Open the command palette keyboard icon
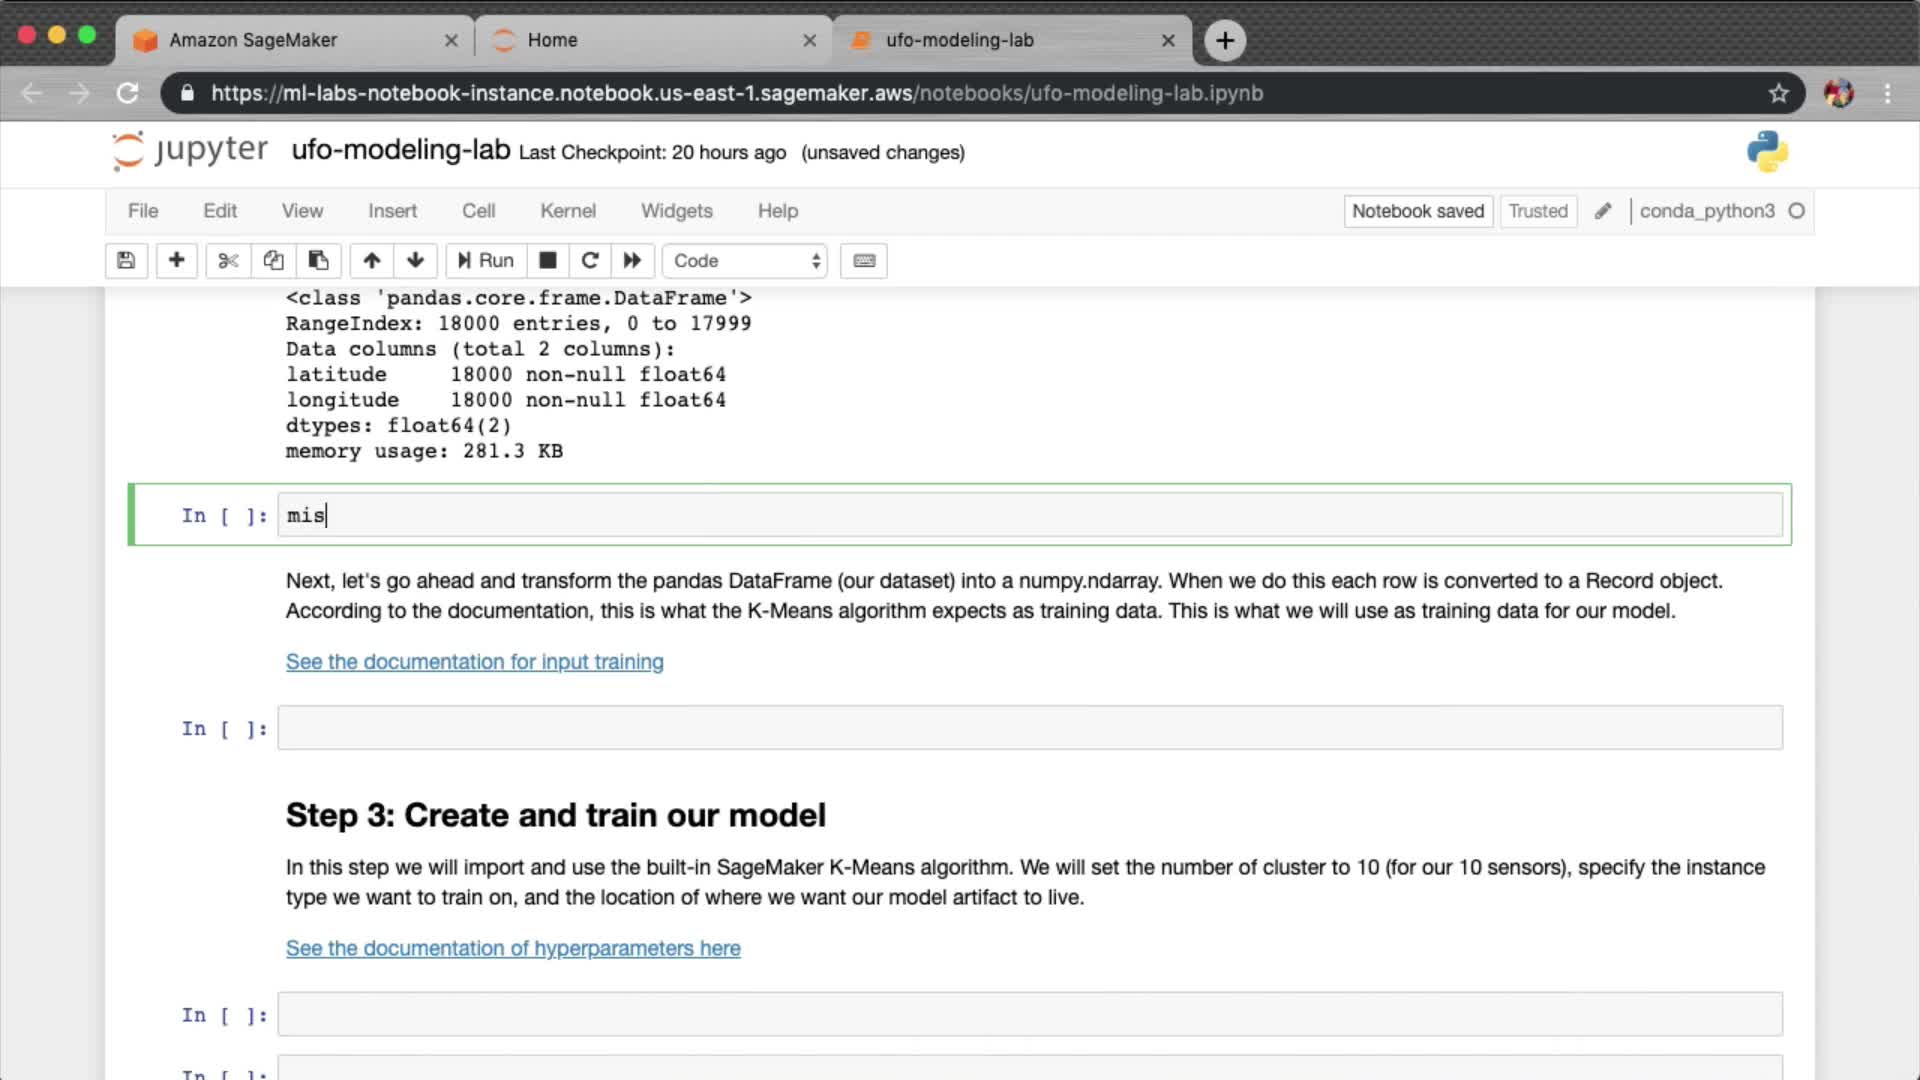Viewport: 1920px width, 1080px height. point(864,261)
